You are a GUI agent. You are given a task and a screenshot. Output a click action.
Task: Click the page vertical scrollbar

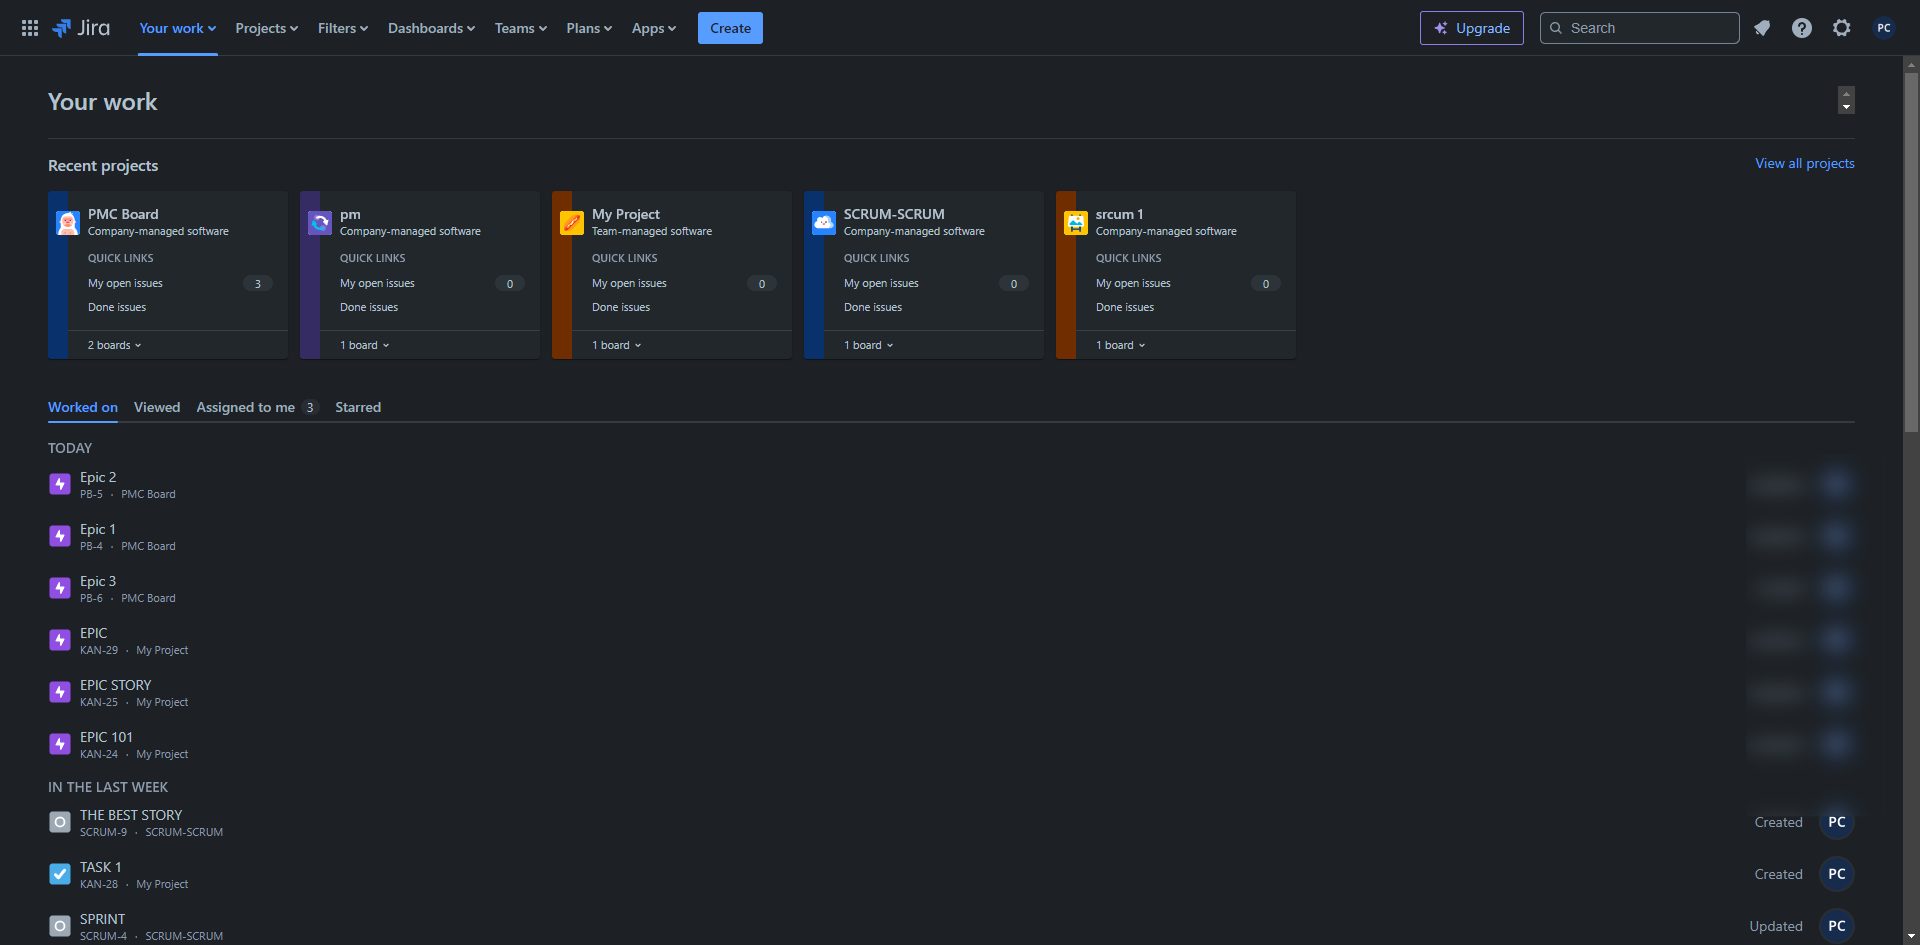(1911, 253)
